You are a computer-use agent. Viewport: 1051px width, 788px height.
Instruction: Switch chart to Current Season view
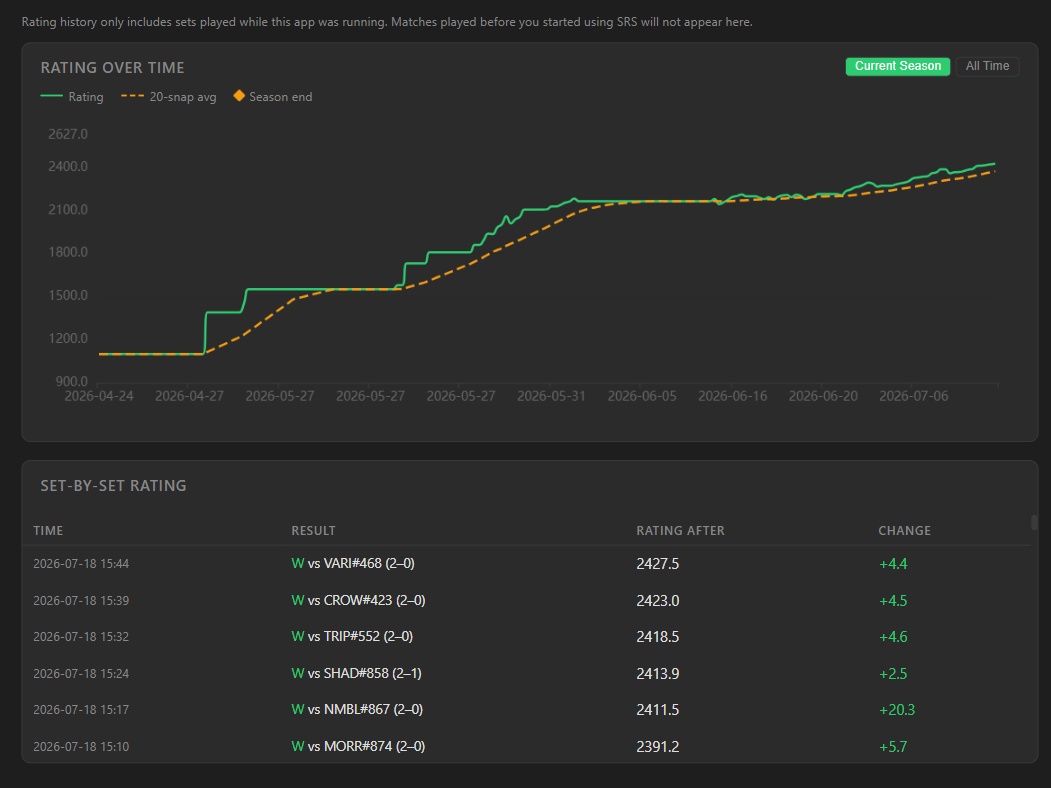[898, 66]
